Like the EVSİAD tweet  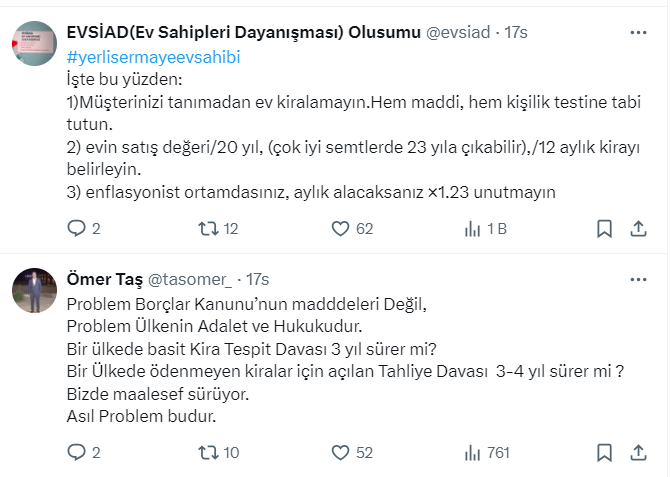click(340, 229)
